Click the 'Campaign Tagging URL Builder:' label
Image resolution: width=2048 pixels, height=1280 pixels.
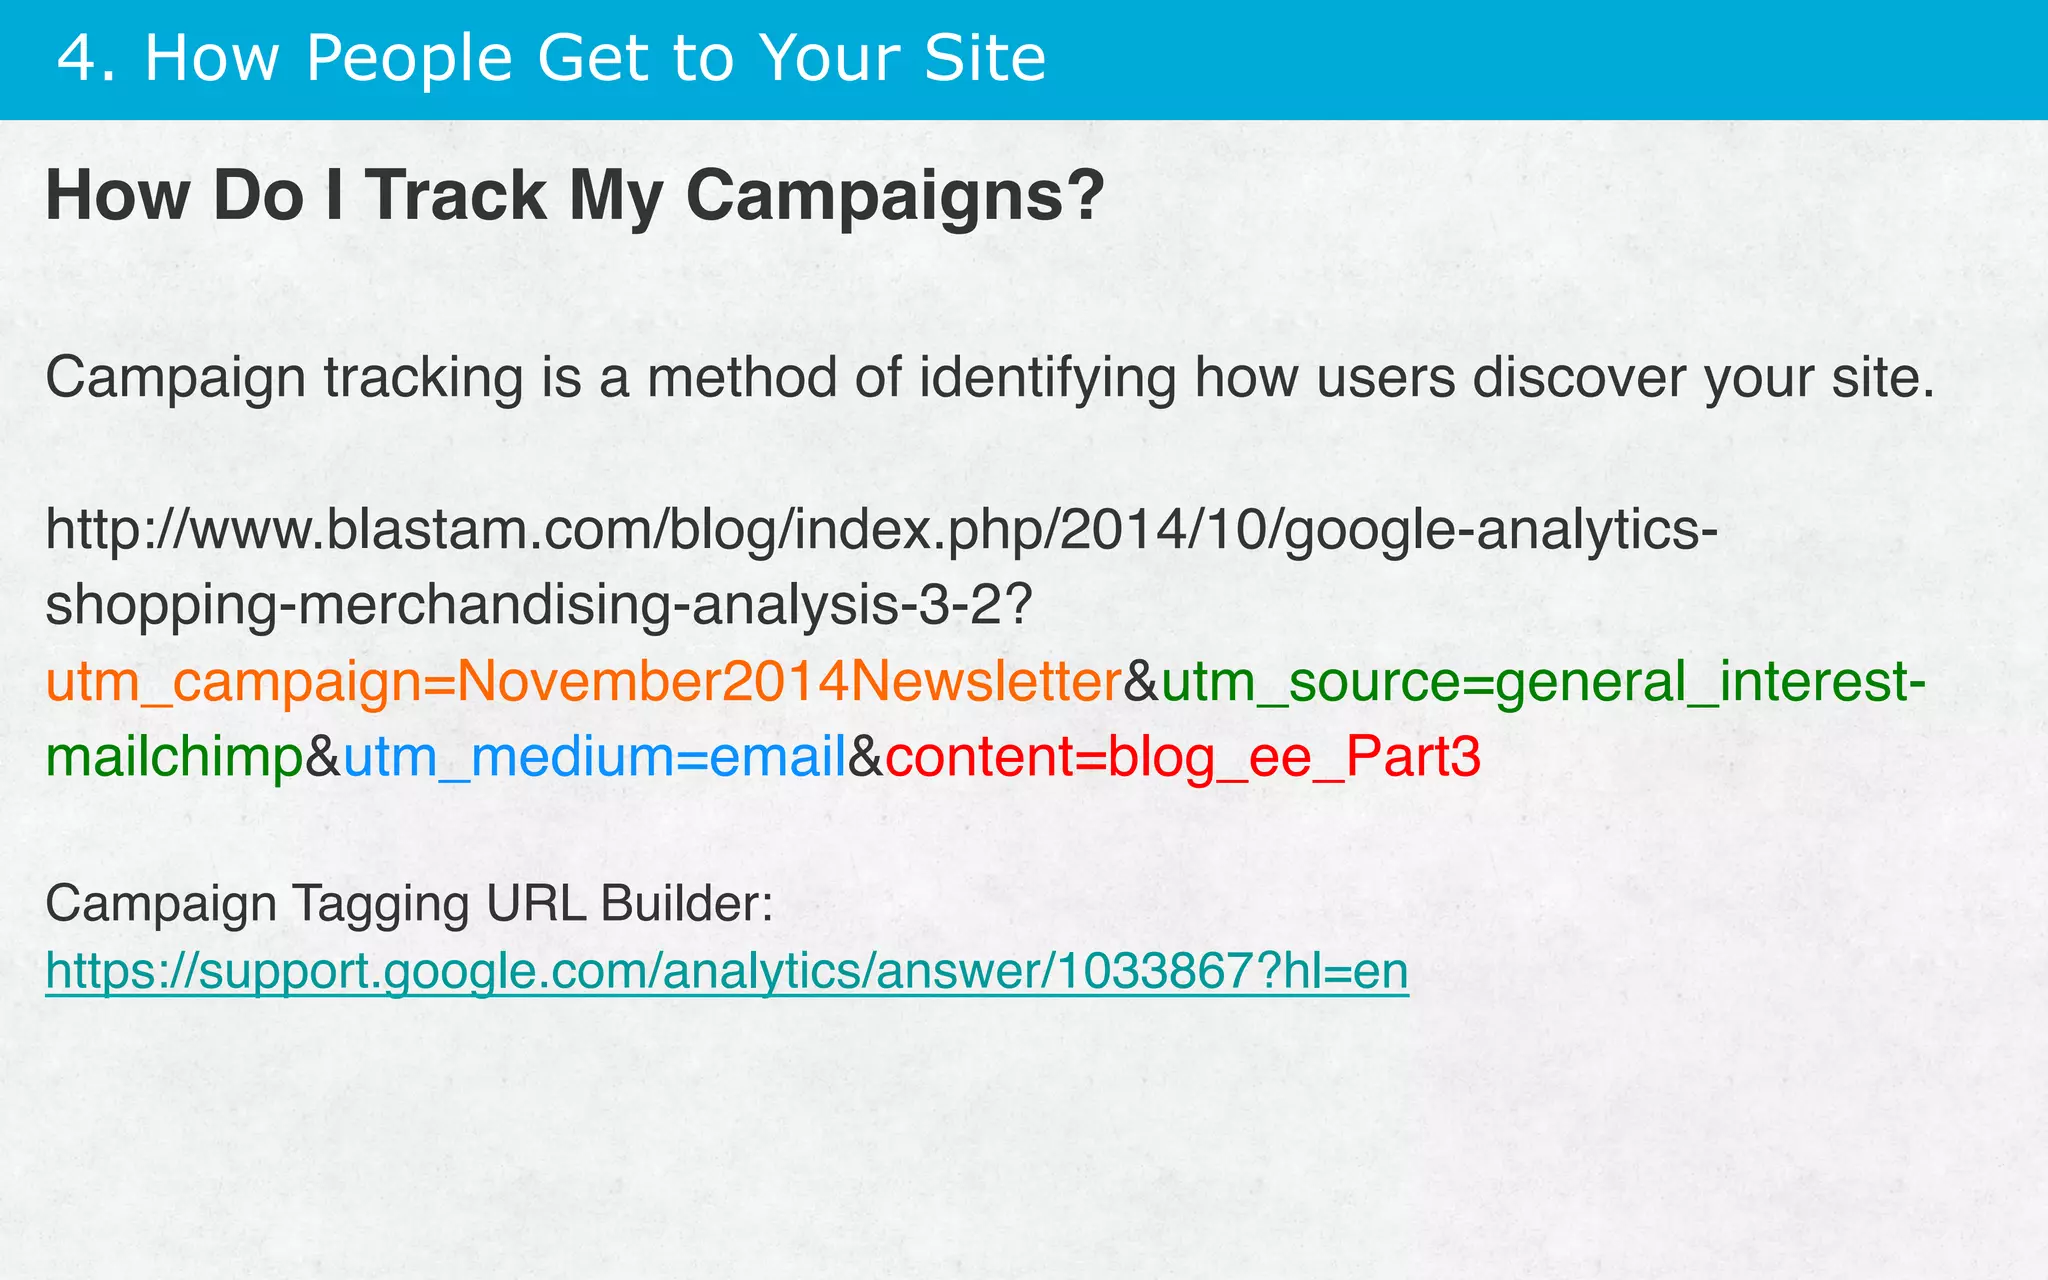click(409, 905)
